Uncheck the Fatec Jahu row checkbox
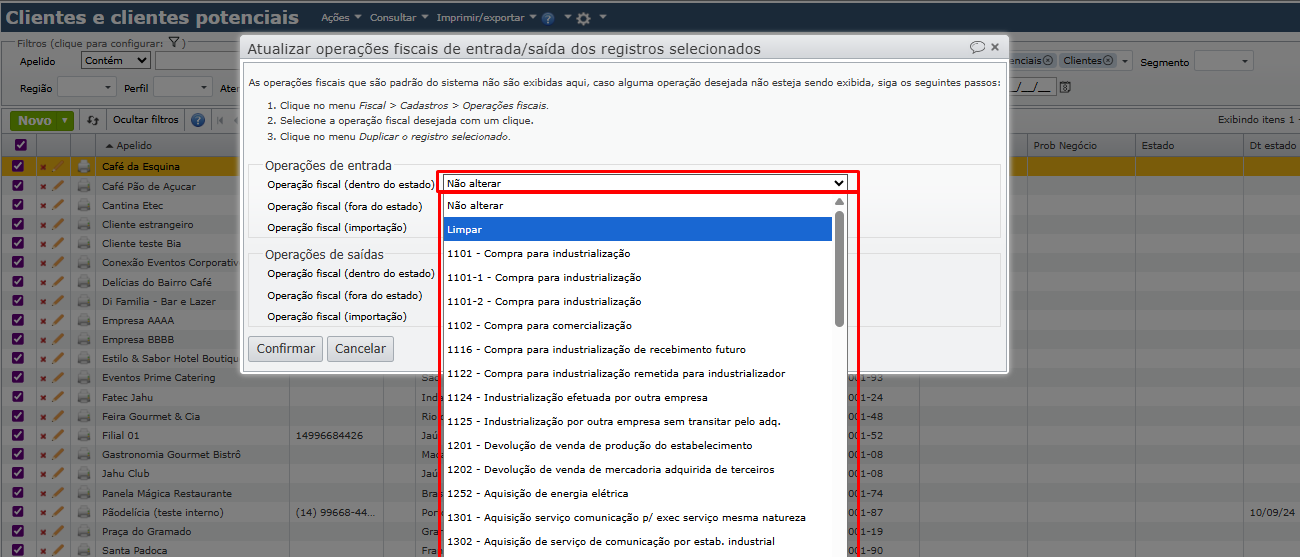The height and width of the screenshot is (557, 1300). 19,397
